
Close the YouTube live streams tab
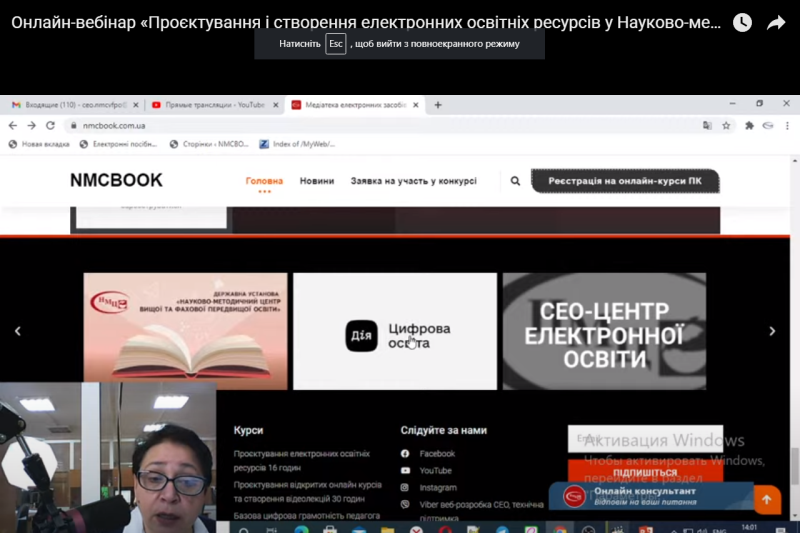pyautogui.click(x=276, y=105)
